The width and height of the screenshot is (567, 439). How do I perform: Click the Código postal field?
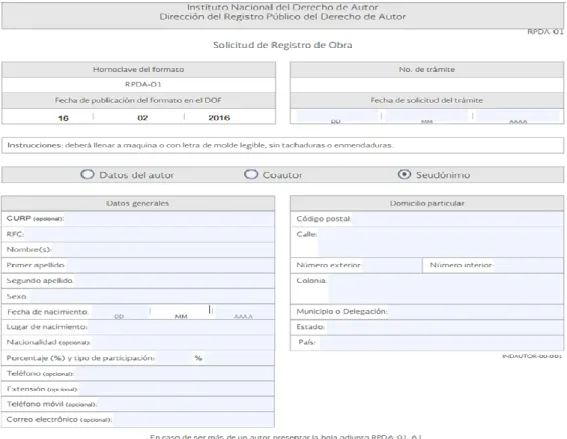click(458, 219)
